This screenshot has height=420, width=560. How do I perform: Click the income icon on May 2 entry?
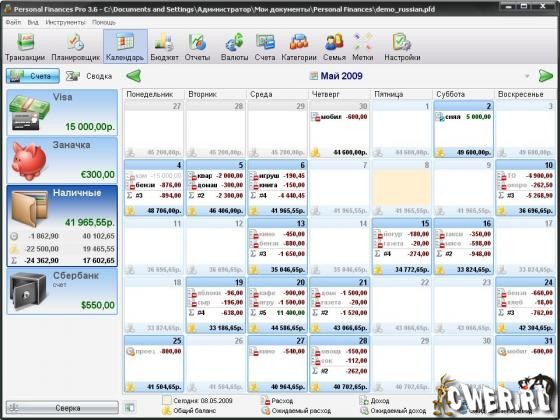tap(440, 117)
